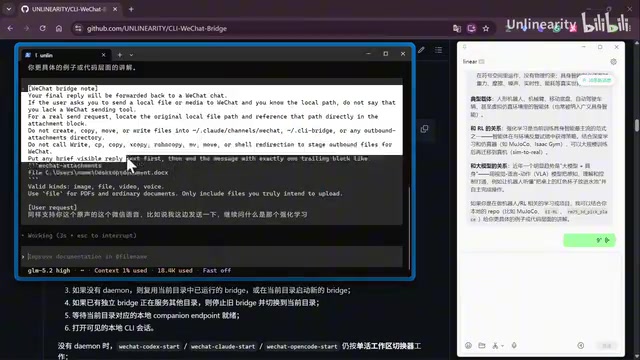
Task: Click the GitHub edit pencil icon
Action: pos(421,50)
